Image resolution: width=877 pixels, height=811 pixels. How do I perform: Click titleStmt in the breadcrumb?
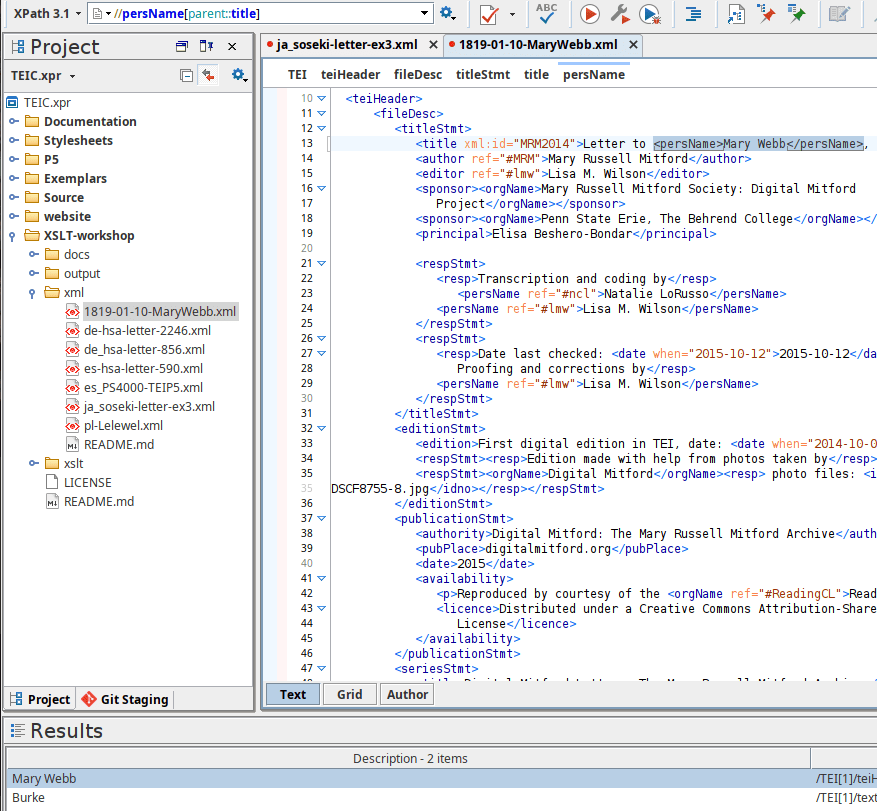point(483,75)
